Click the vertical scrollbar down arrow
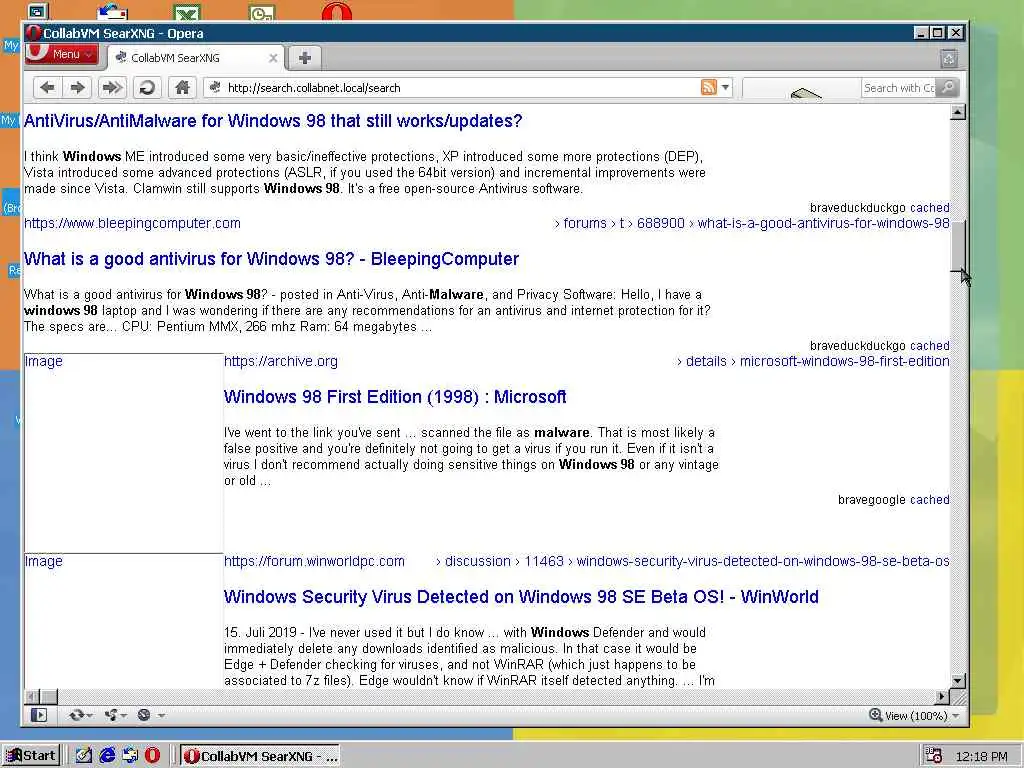The width and height of the screenshot is (1024, 768). [x=957, y=680]
